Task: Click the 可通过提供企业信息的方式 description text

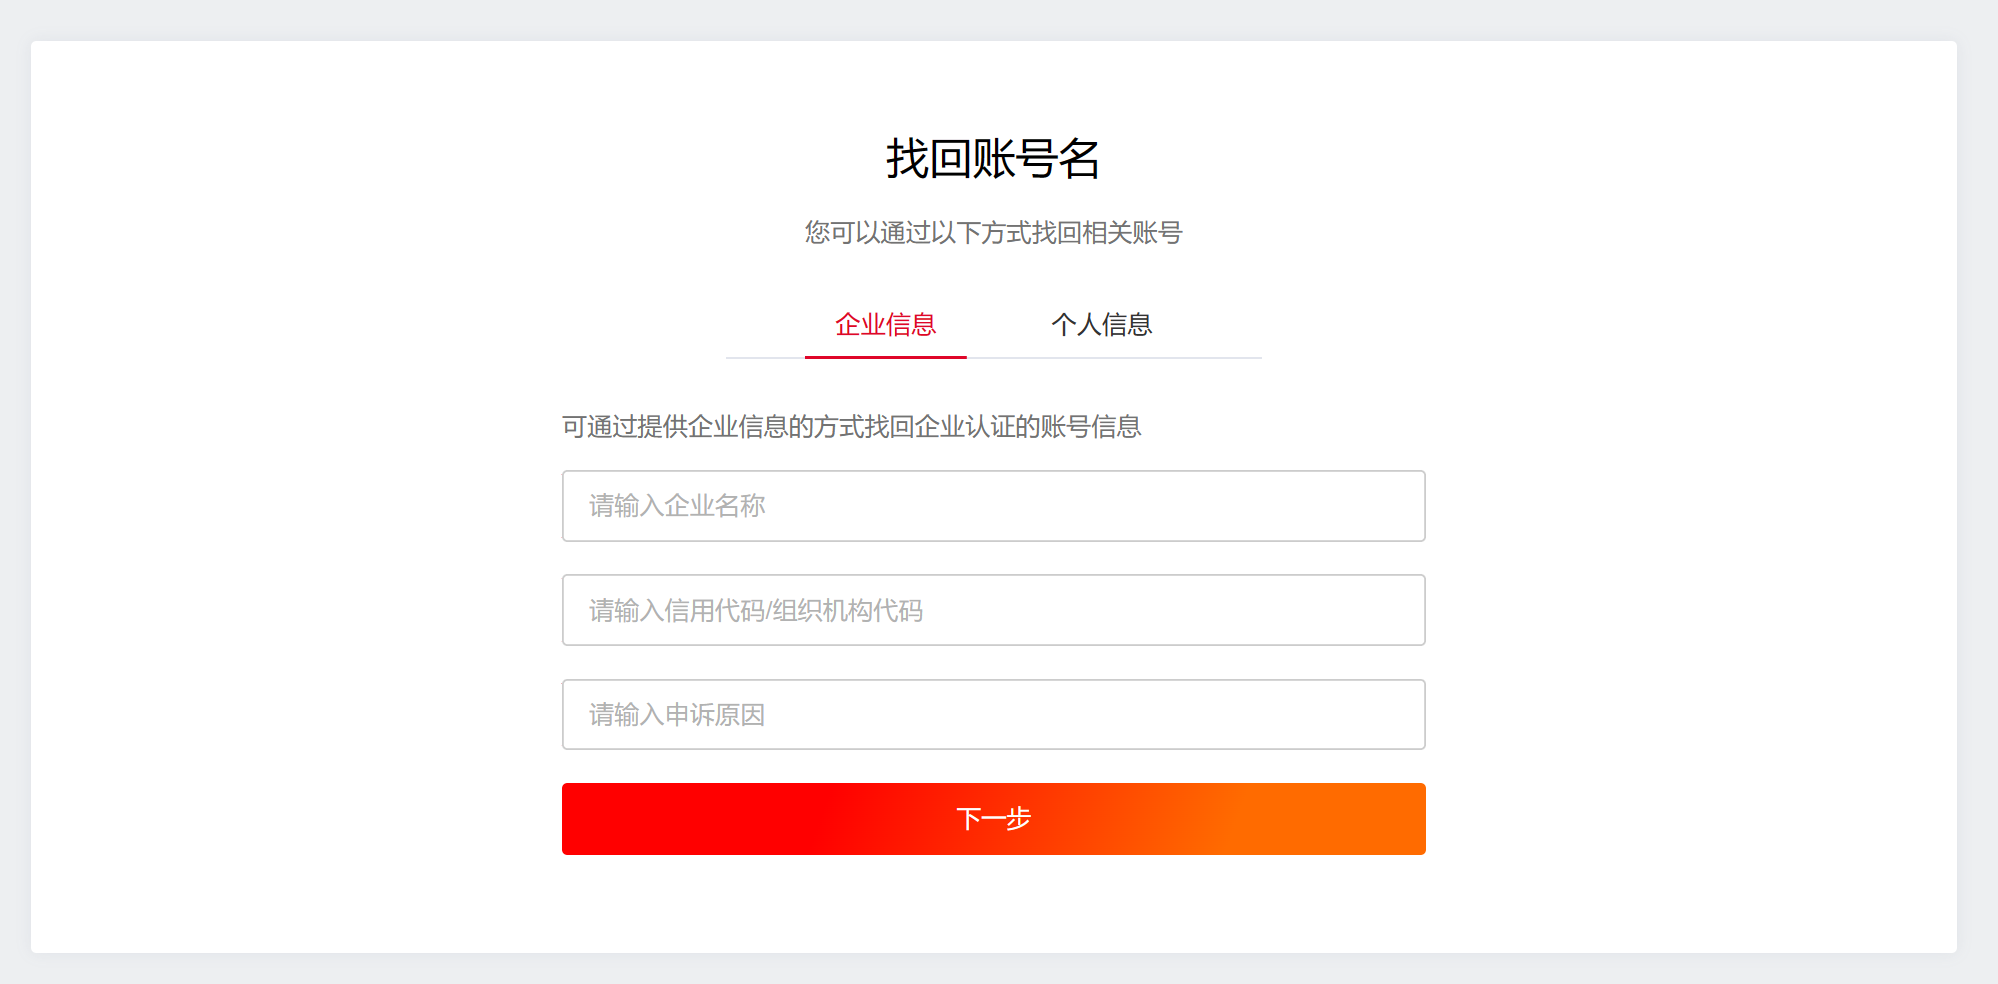Action: (851, 427)
